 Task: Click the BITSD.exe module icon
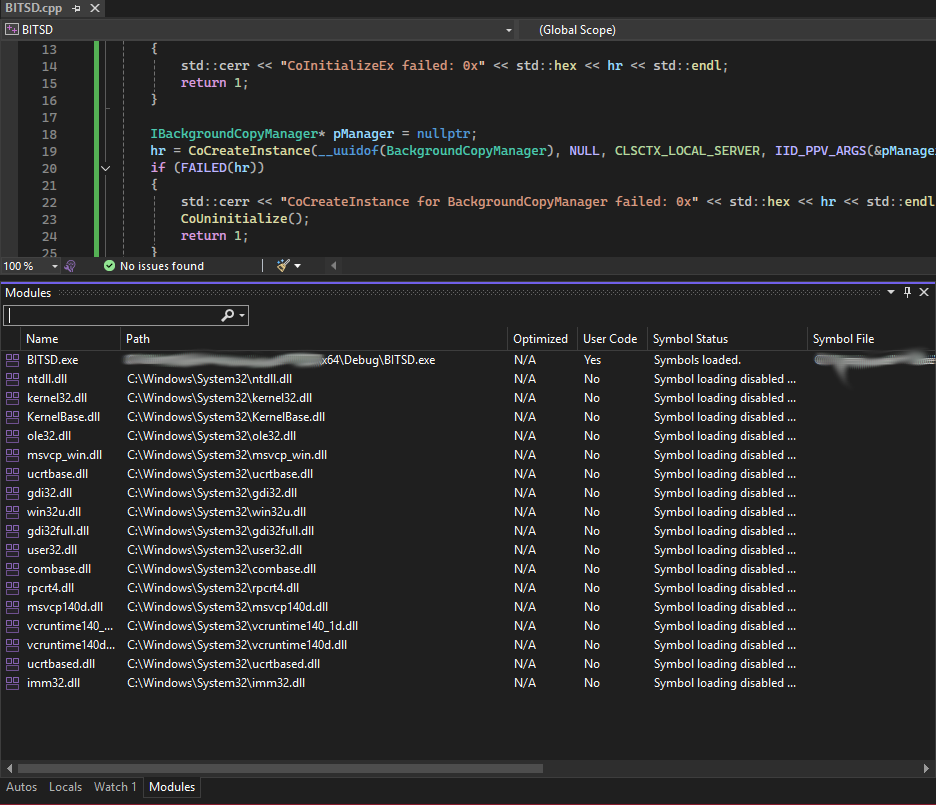pyautogui.click(x=12, y=360)
